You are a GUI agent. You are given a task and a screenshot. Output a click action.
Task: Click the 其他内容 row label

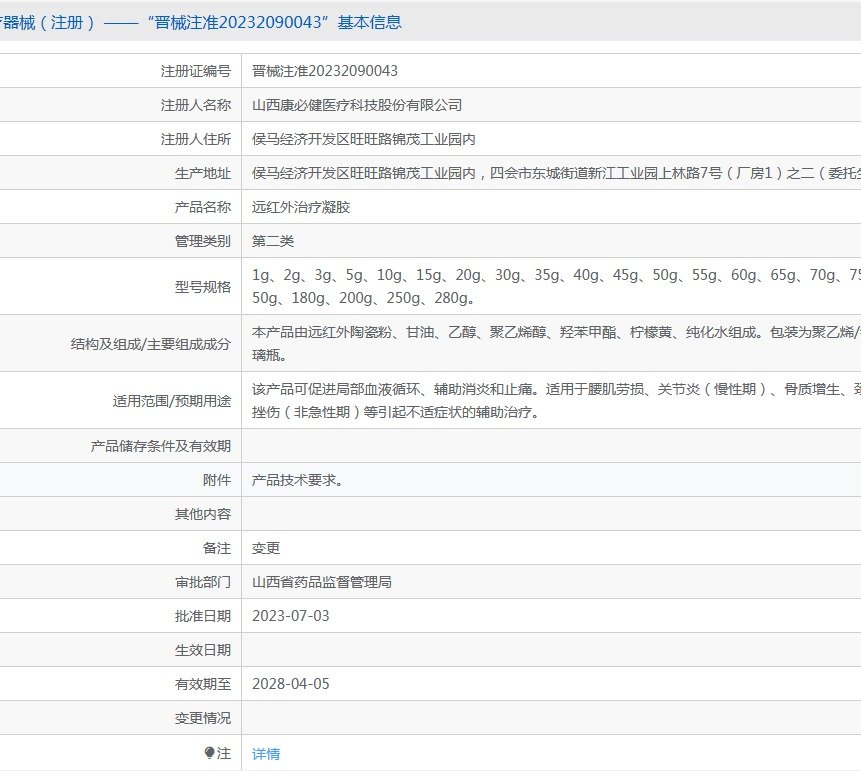pyautogui.click(x=203, y=514)
